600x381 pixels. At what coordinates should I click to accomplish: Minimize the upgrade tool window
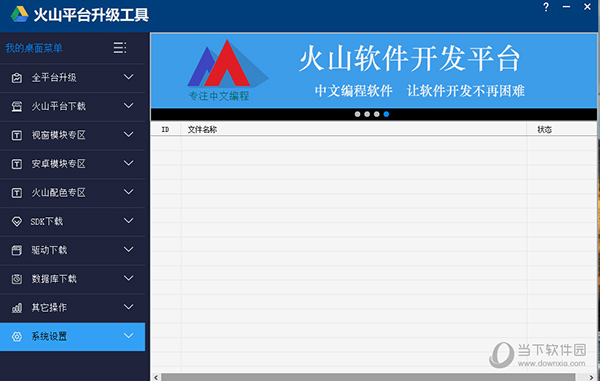coord(566,7)
